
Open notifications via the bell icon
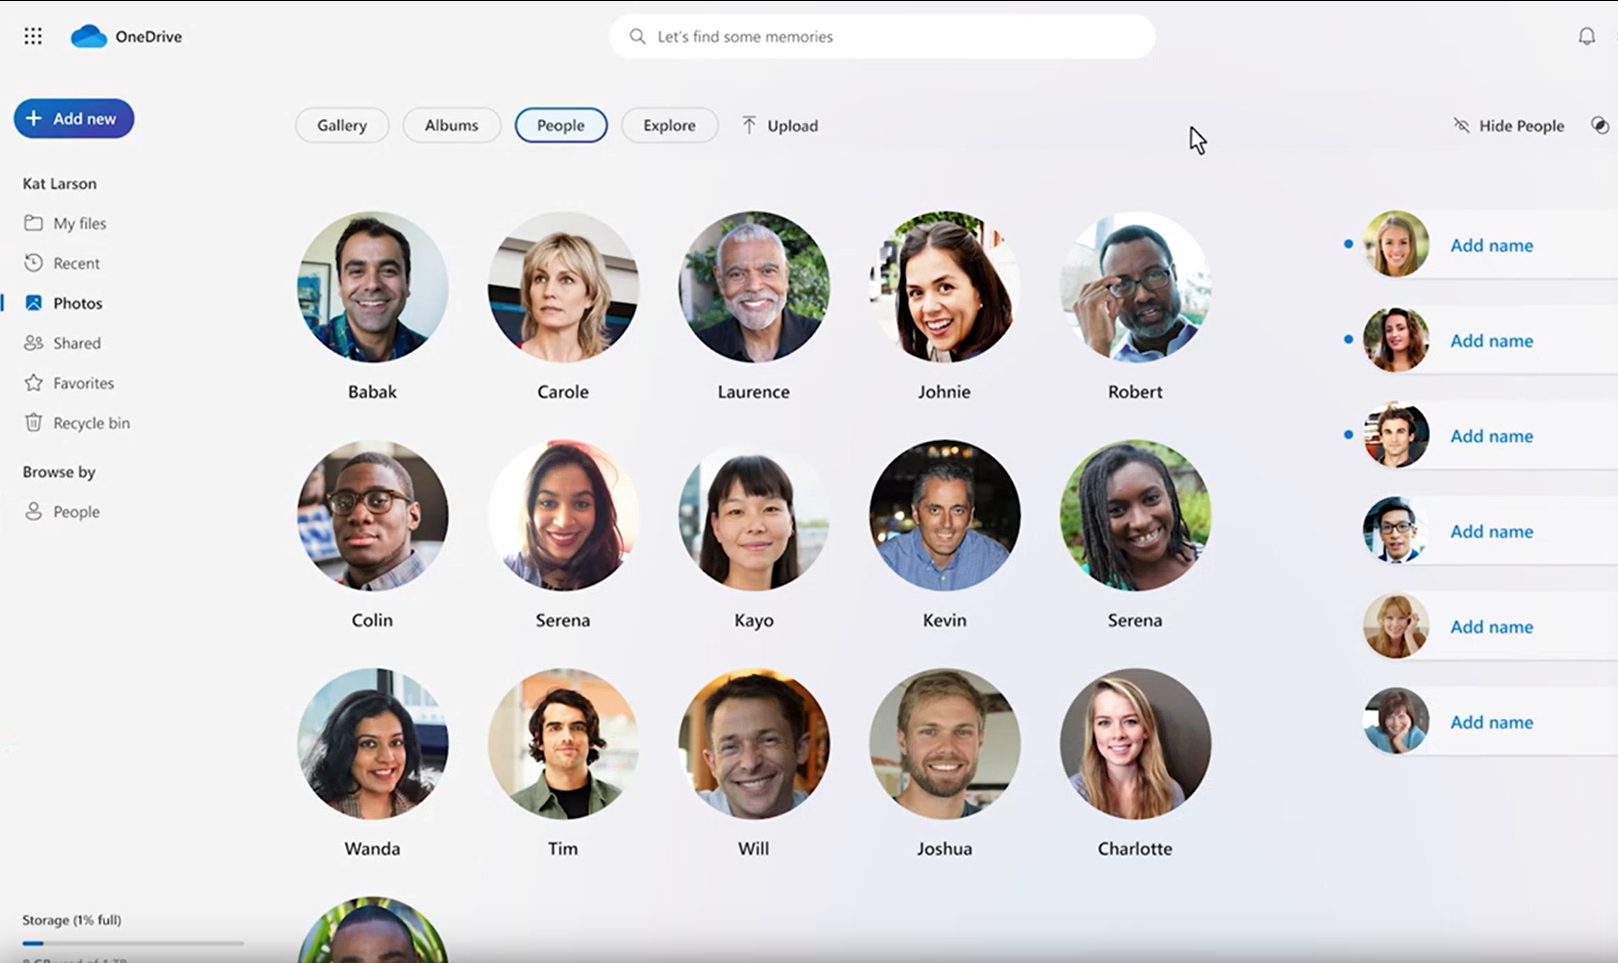point(1587,36)
